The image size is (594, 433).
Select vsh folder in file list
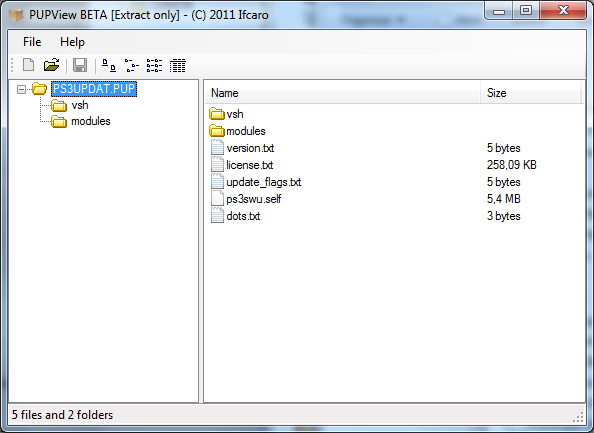[234, 114]
